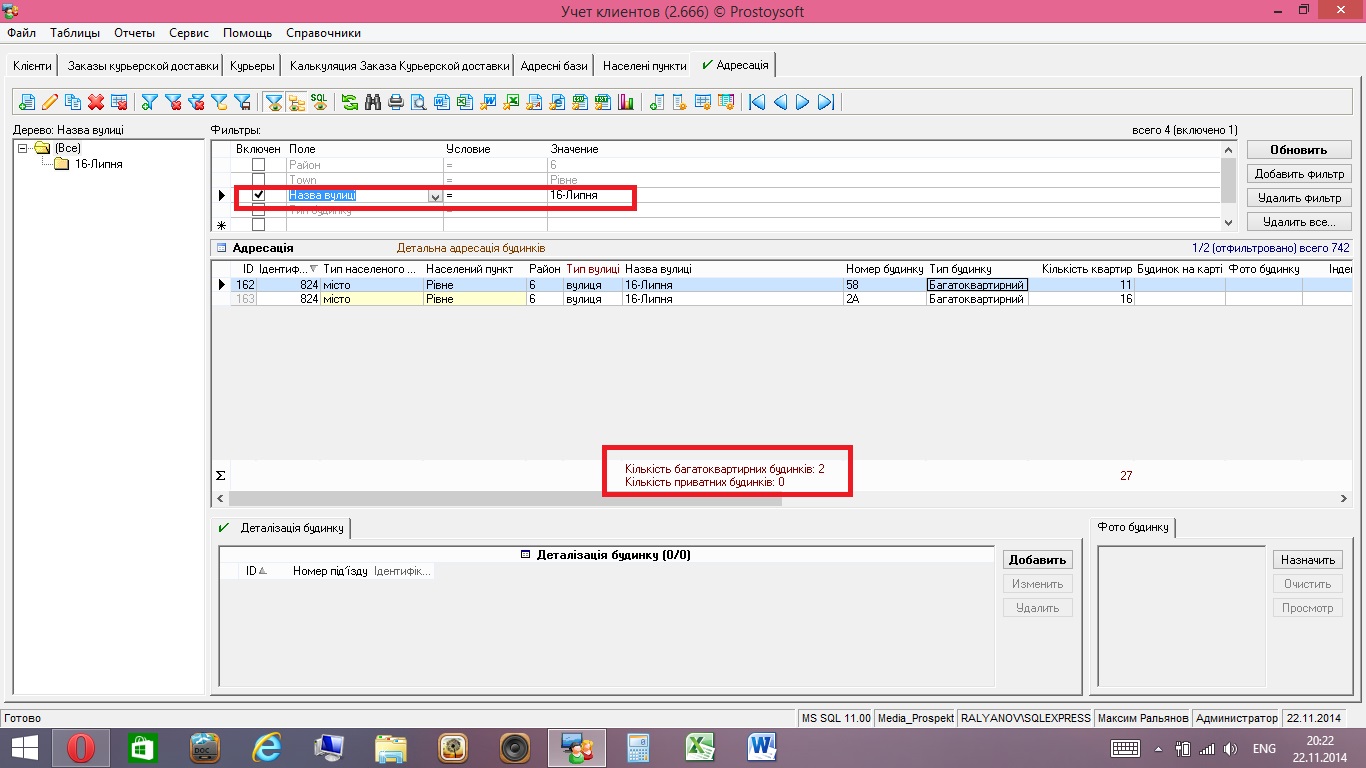The height and width of the screenshot is (768, 1366).
Task: Enable the Town filter checkbox
Action: [258, 180]
